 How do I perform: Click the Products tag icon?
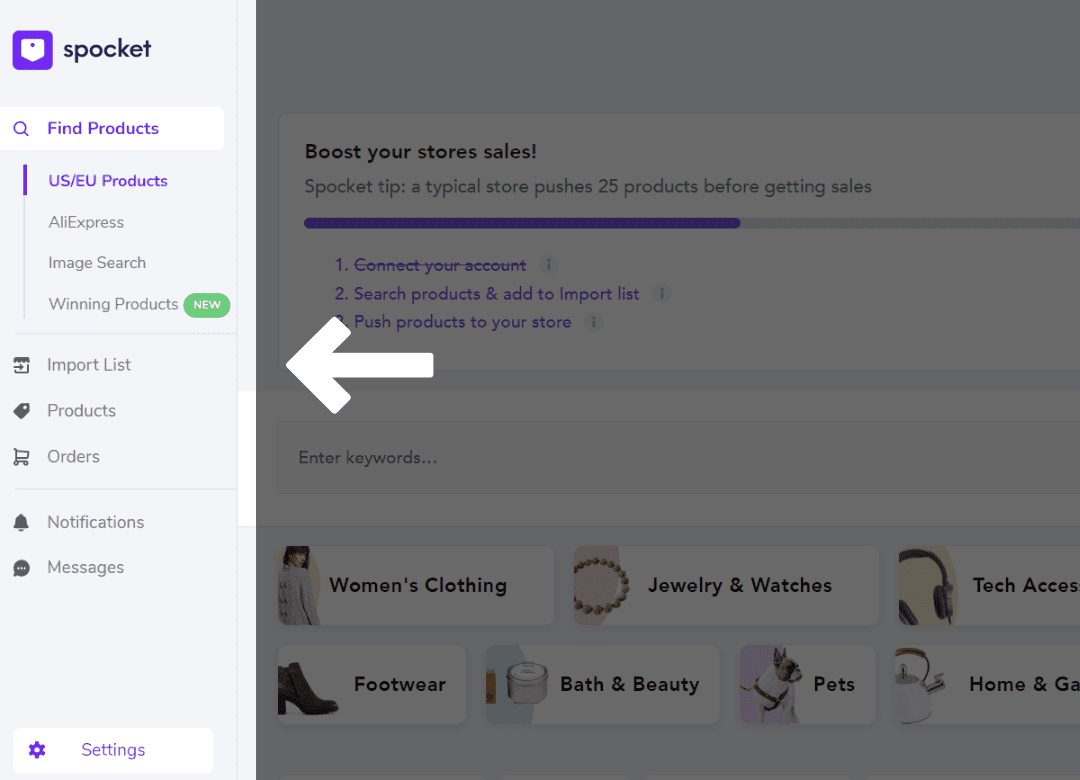pyautogui.click(x=21, y=410)
